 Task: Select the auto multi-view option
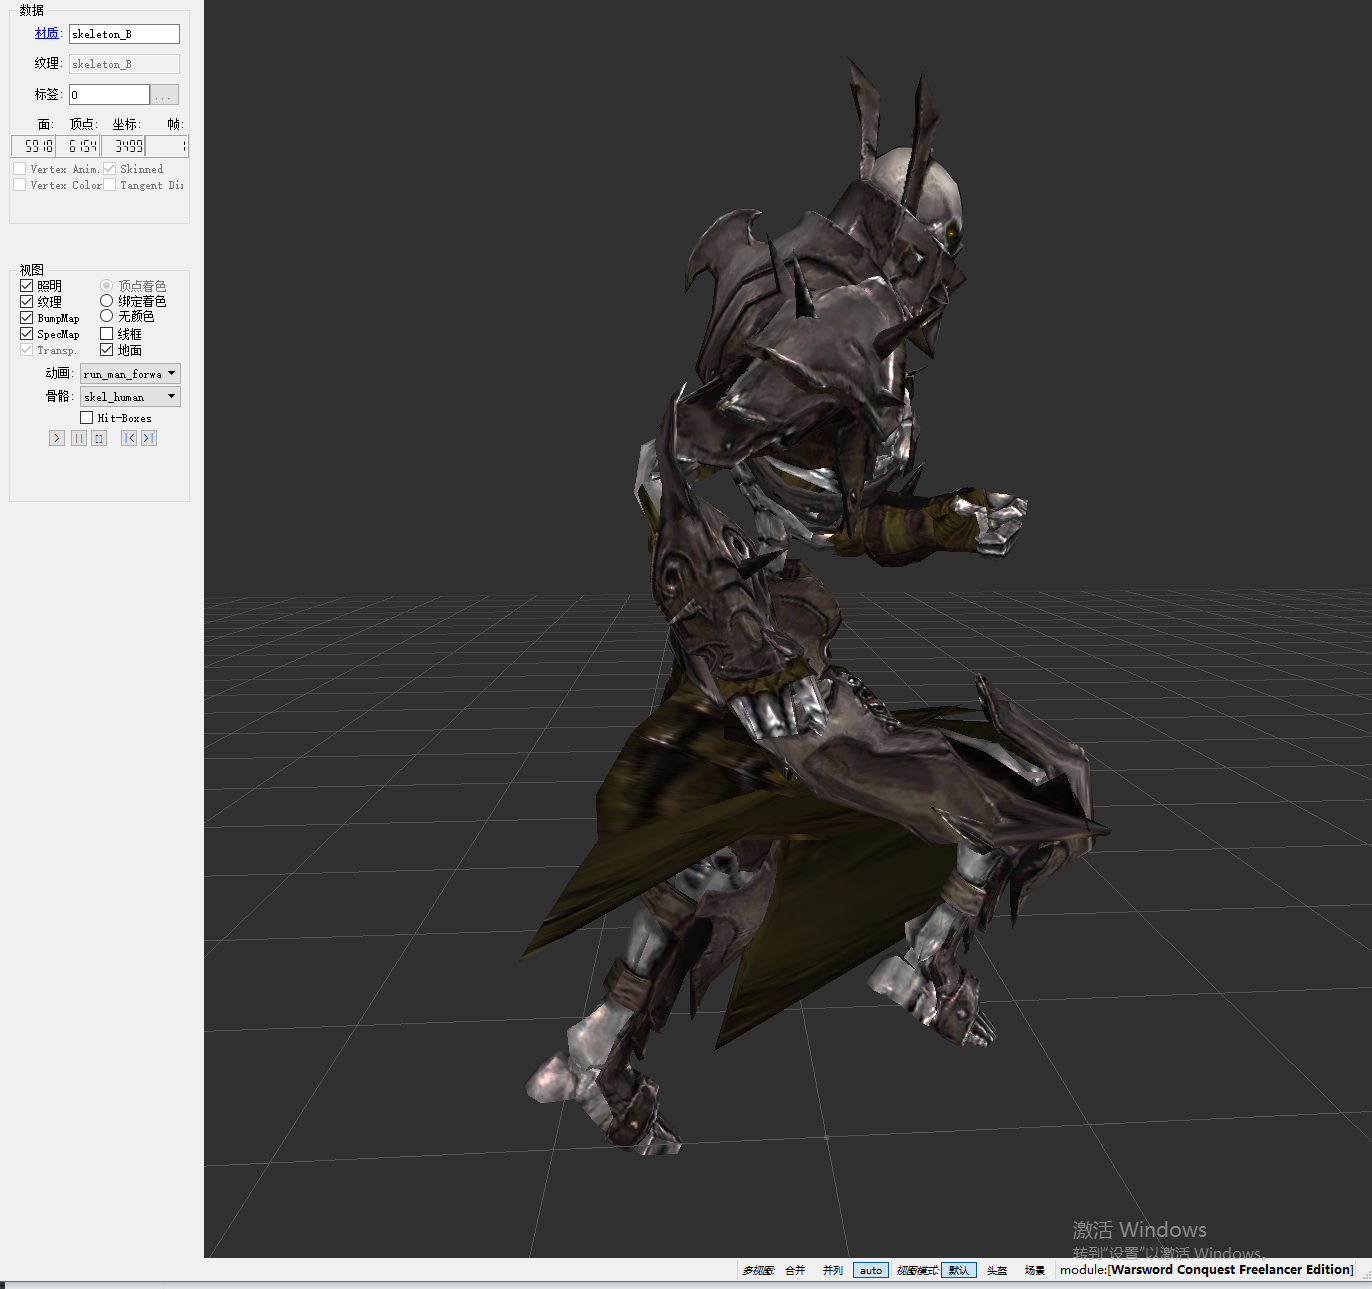(x=871, y=1271)
